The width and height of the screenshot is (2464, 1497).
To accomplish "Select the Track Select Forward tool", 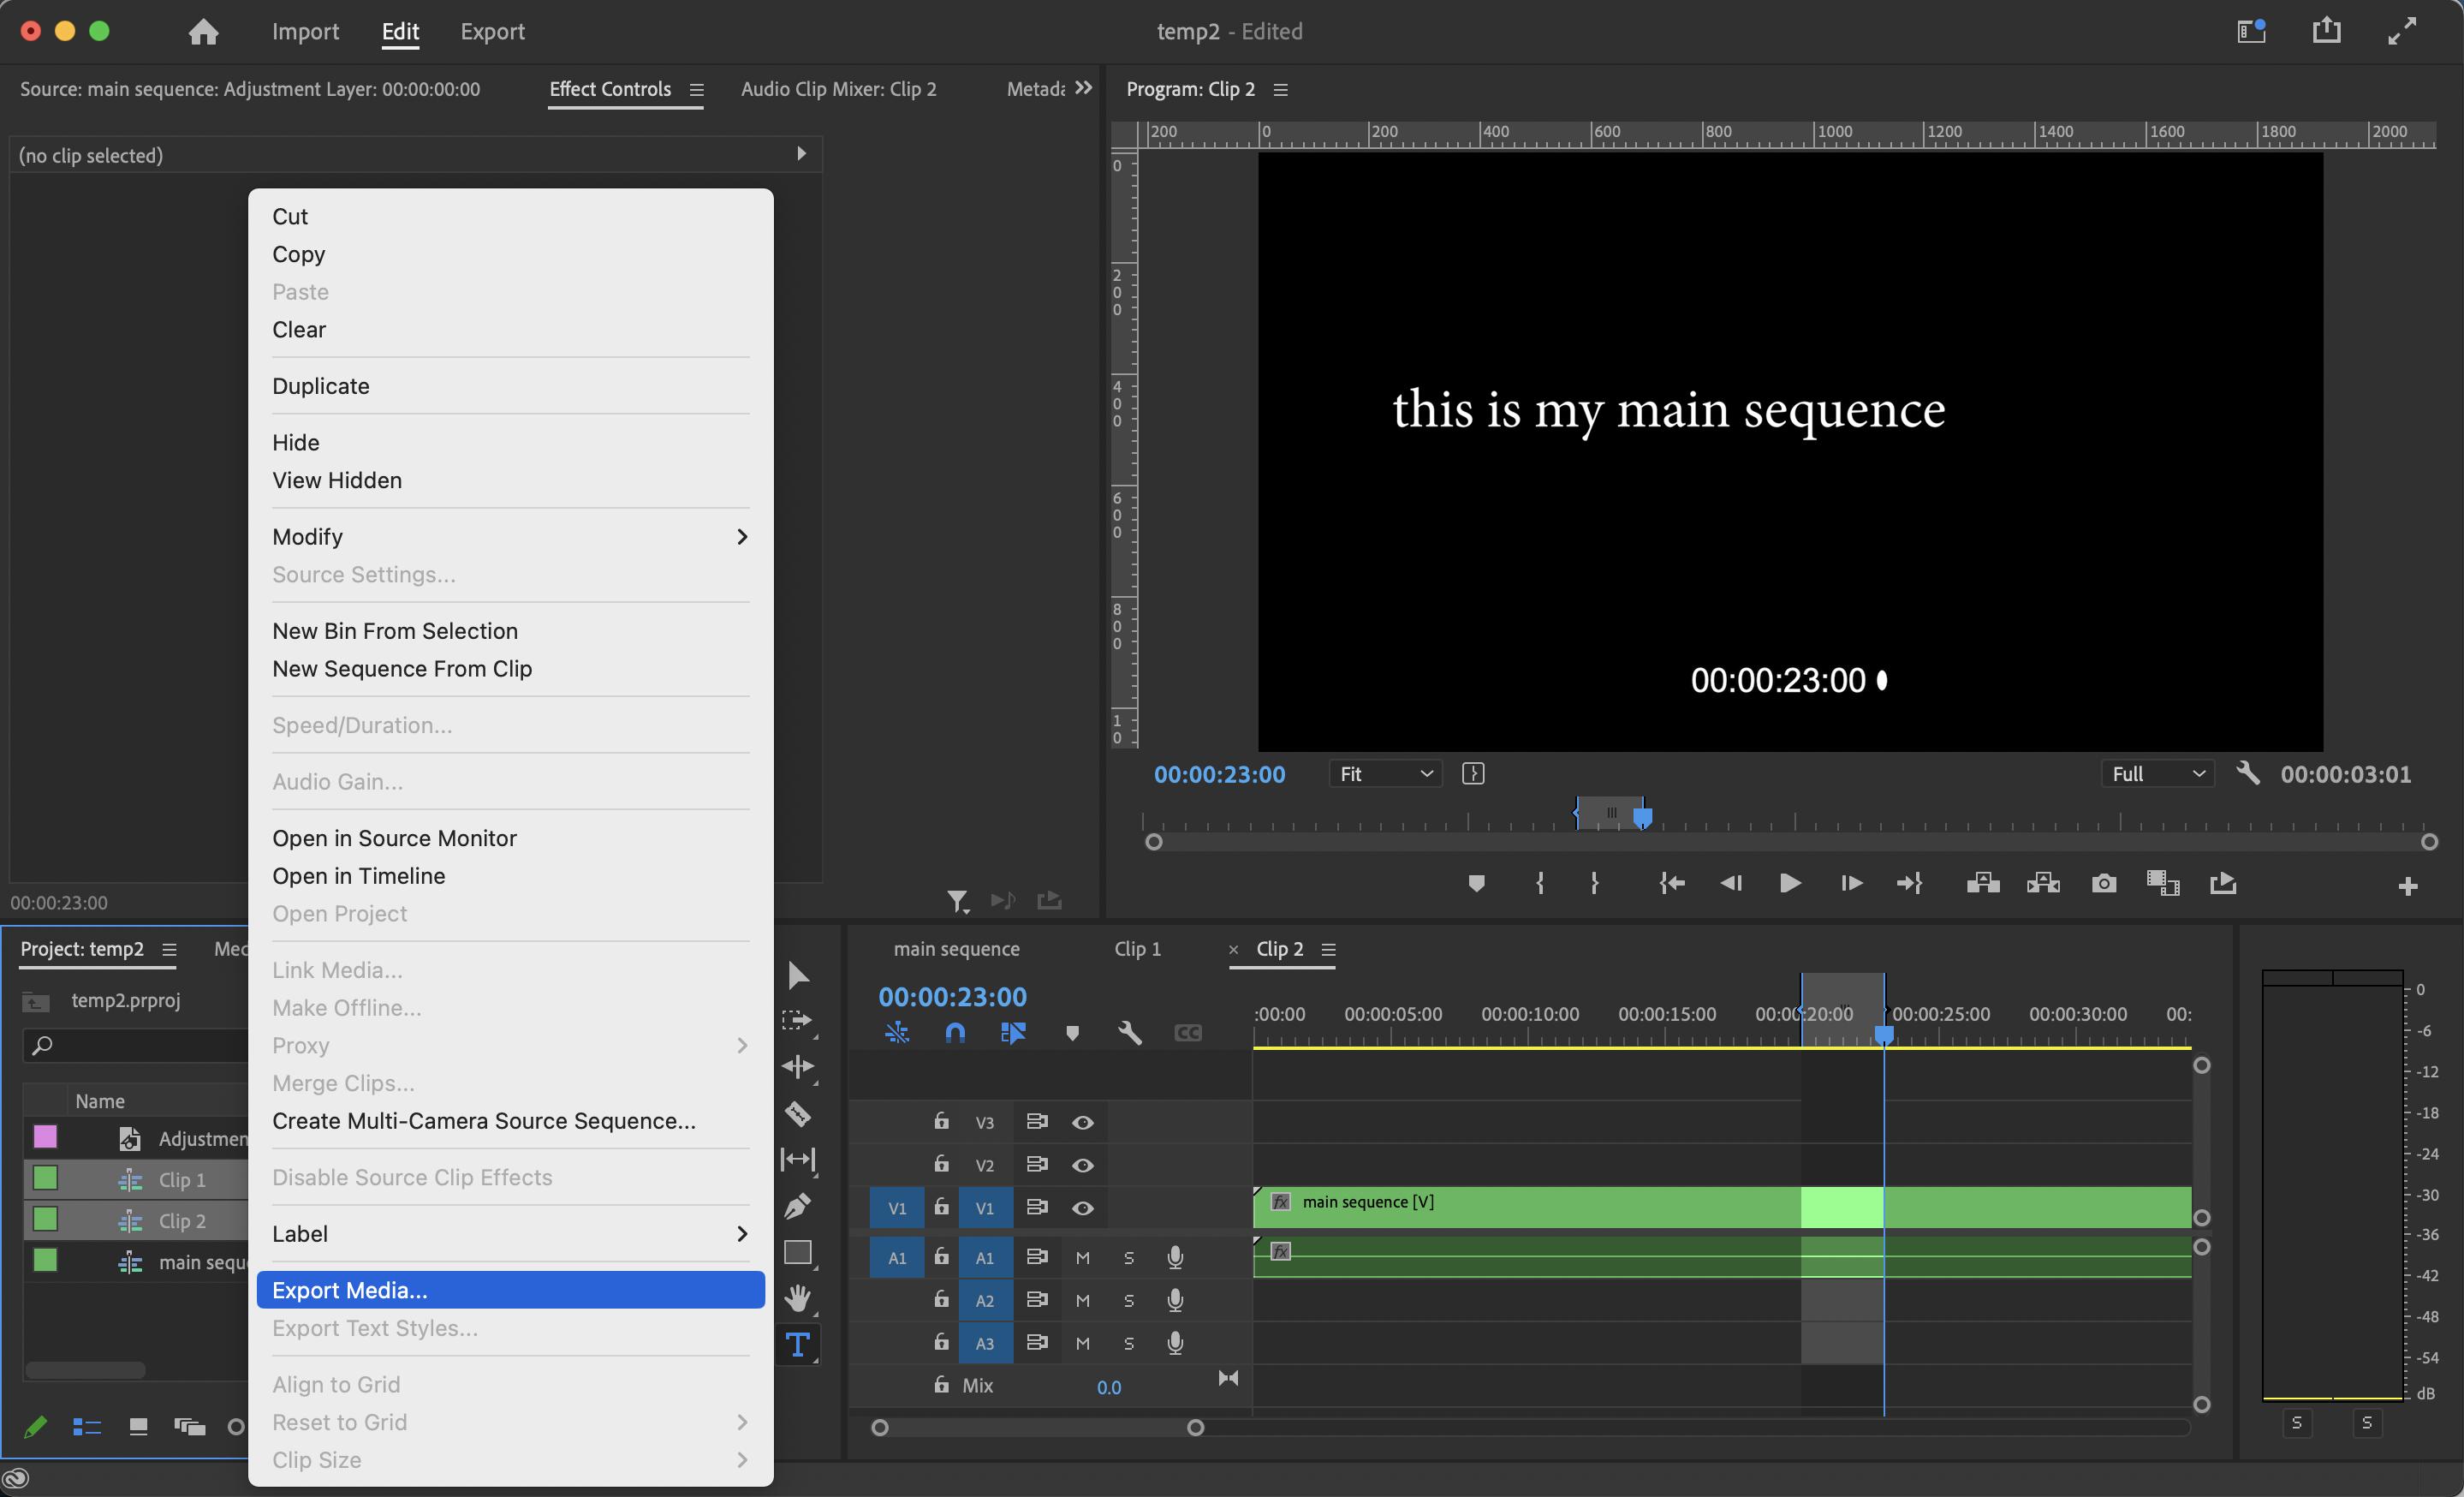I will (798, 1021).
